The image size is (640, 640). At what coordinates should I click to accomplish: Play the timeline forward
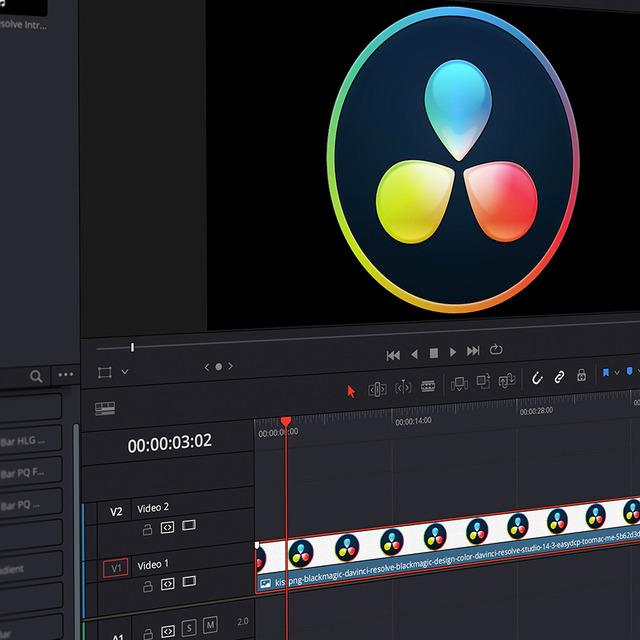[453, 352]
